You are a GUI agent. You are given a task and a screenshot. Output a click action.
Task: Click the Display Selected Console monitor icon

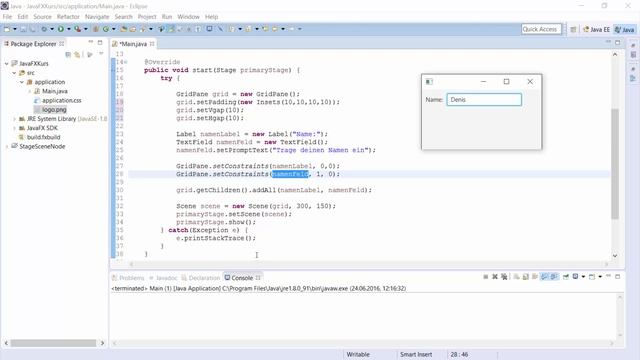click(576, 277)
